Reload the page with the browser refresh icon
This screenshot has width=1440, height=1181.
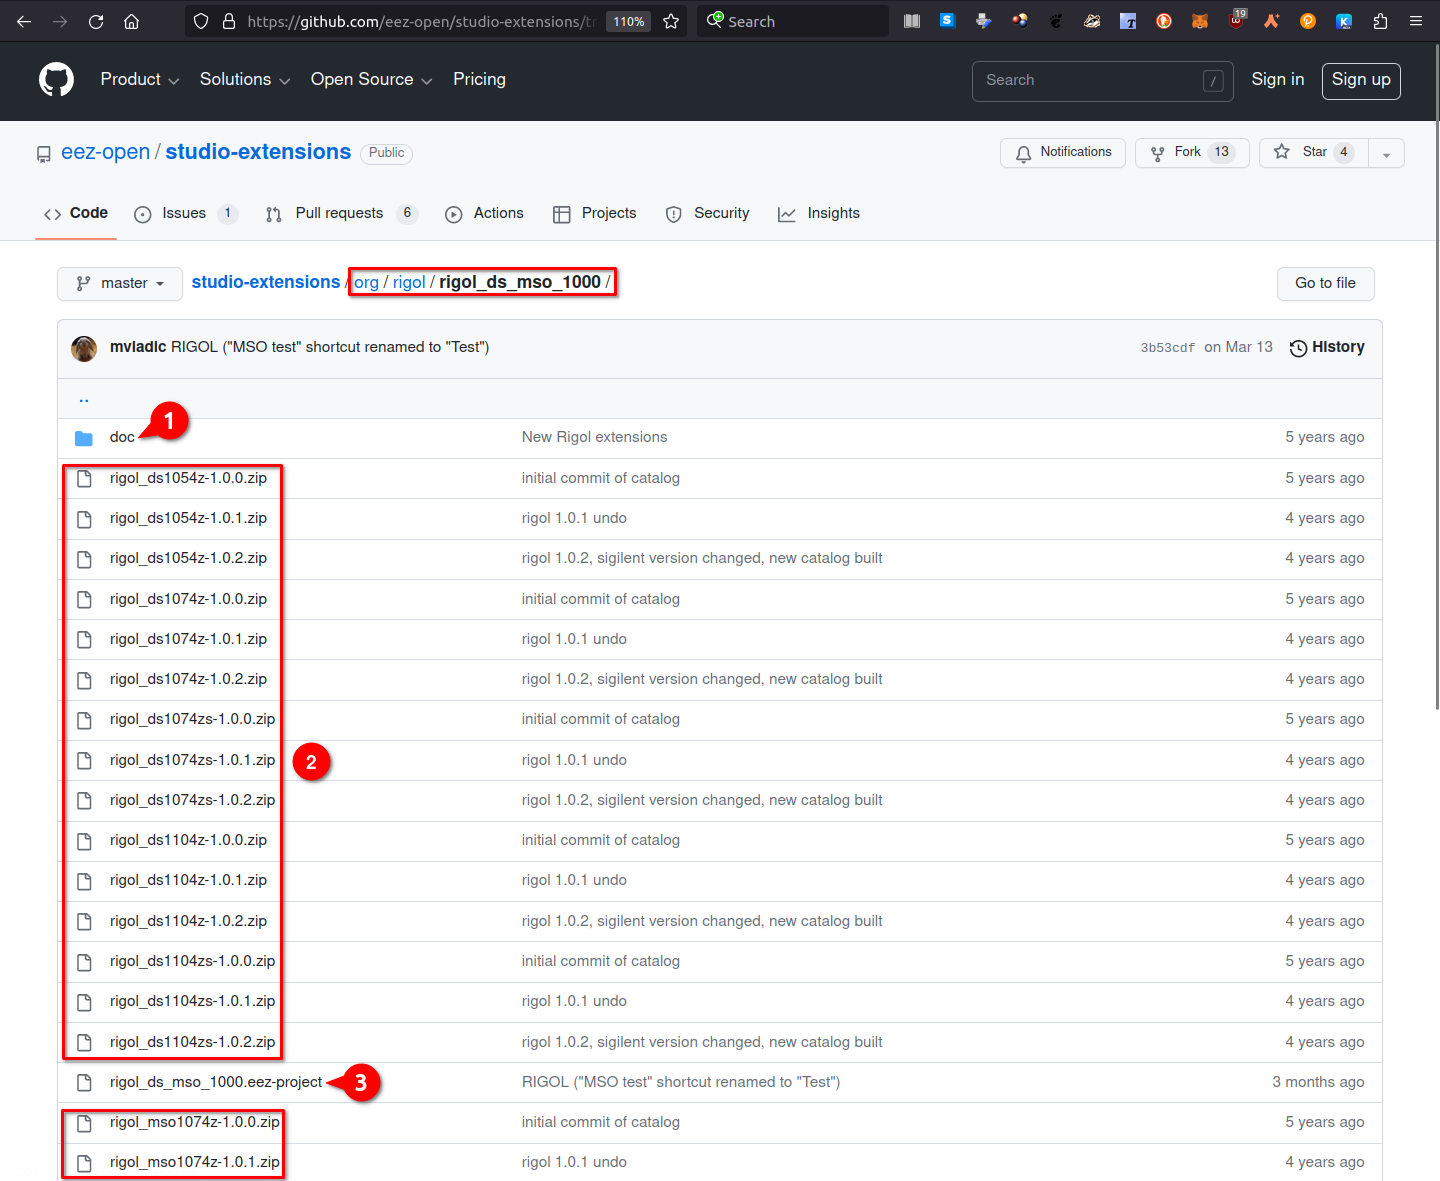click(96, 21)
